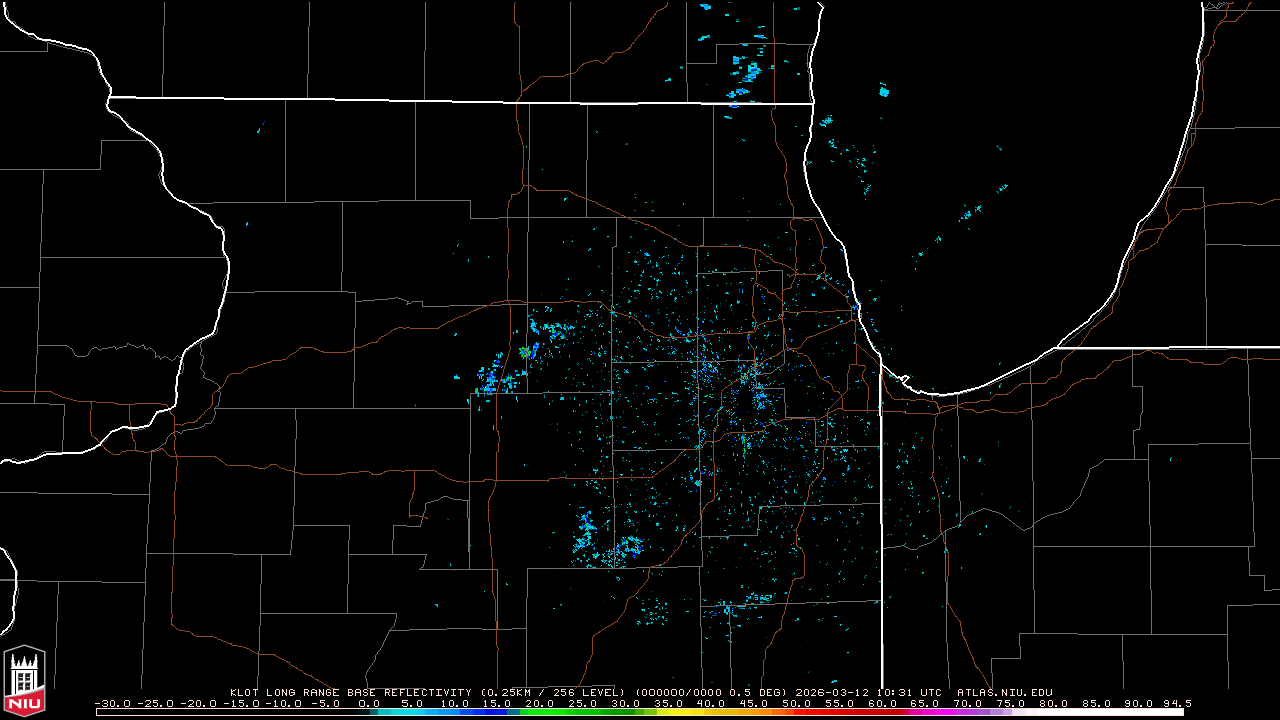Click the radar echo cluster north of state line
The image size is (1280, 720).
tap(747, 70)
